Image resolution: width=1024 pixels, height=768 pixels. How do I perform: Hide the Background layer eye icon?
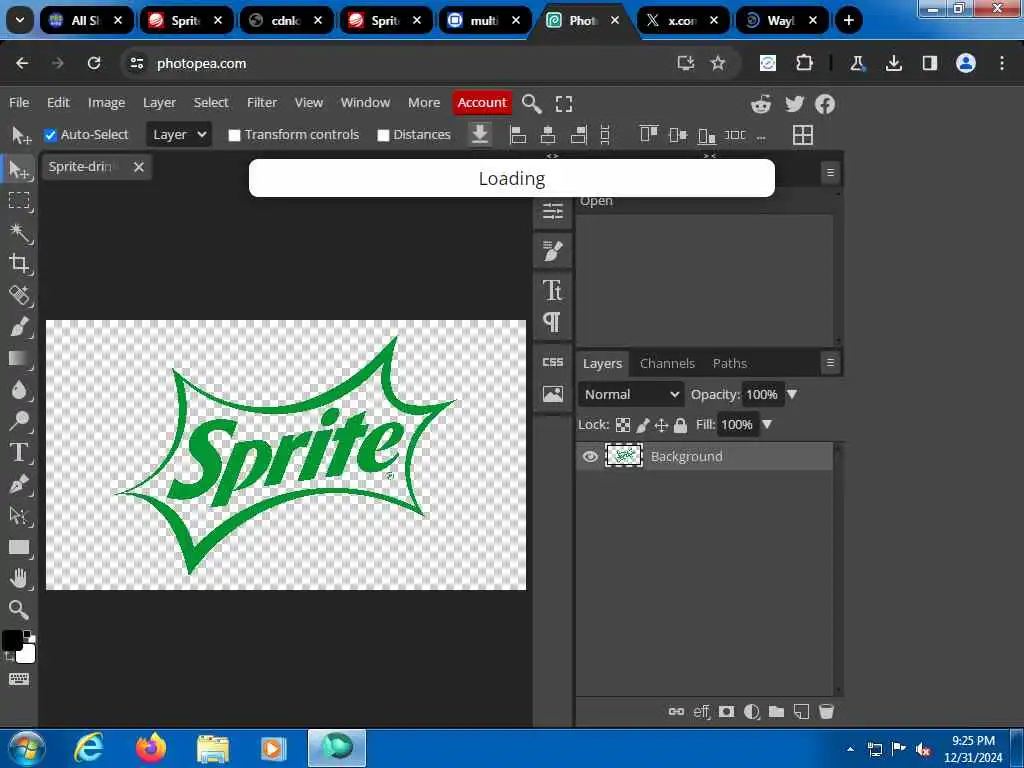(x=590, y=456)
